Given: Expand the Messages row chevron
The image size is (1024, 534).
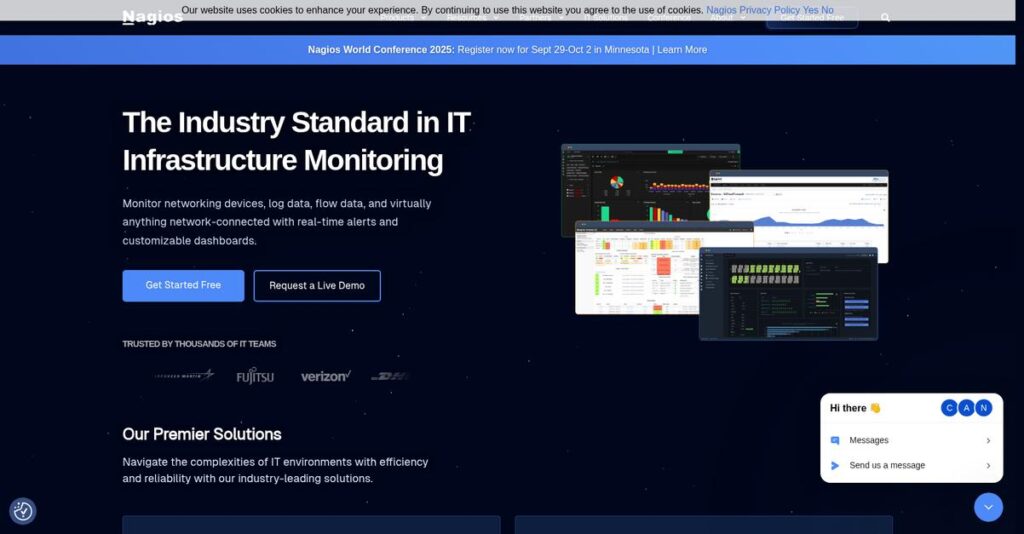Looking at the screenshot, I should tap(988, 441).
